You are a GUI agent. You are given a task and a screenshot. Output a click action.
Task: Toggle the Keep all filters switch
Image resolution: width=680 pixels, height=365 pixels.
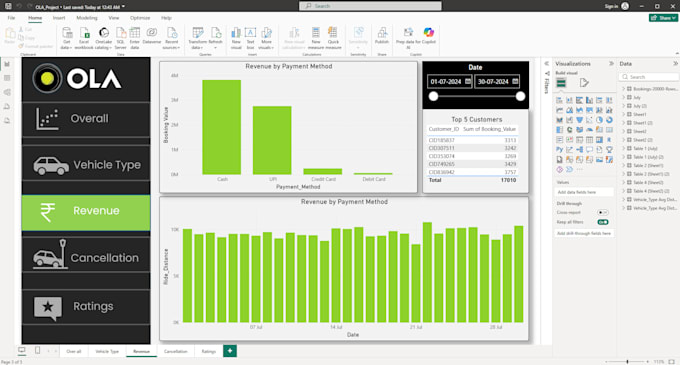[603, 222]
